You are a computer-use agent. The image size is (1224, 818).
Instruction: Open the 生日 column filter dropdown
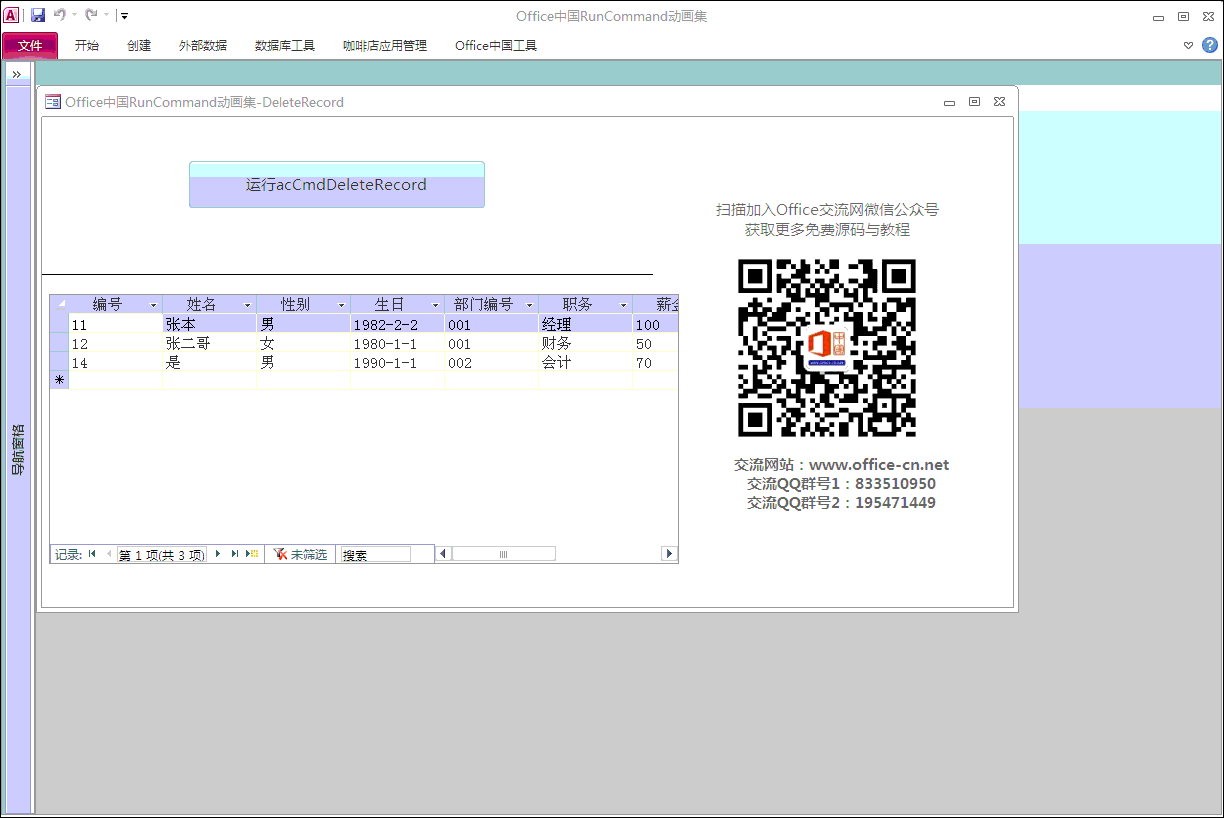pos(436,305)
